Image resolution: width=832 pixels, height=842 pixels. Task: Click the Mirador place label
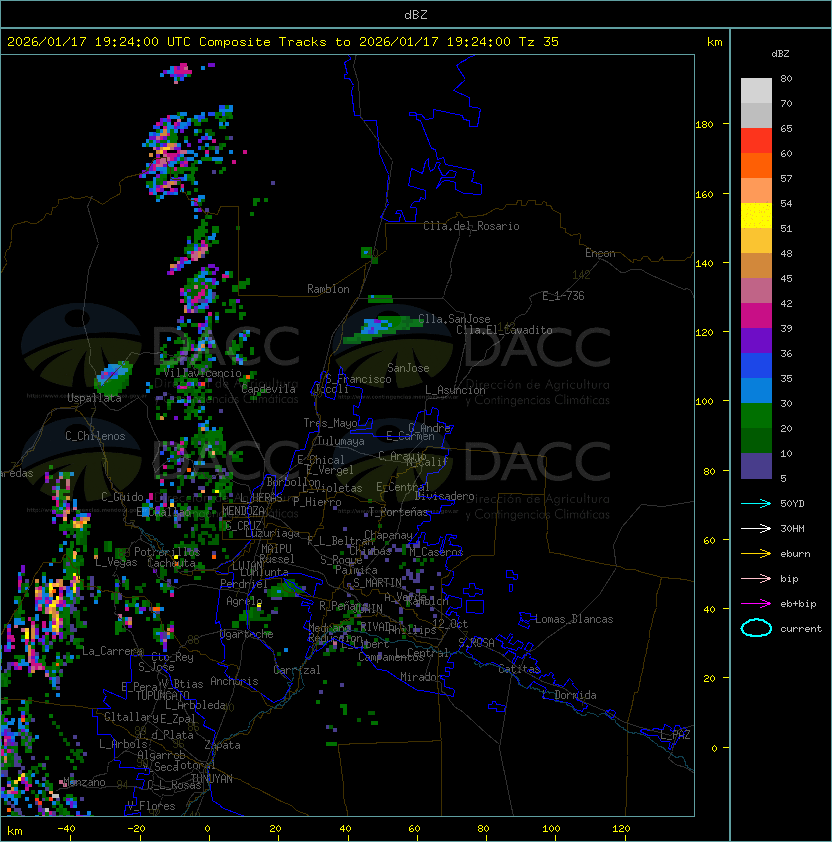(422, 677)
